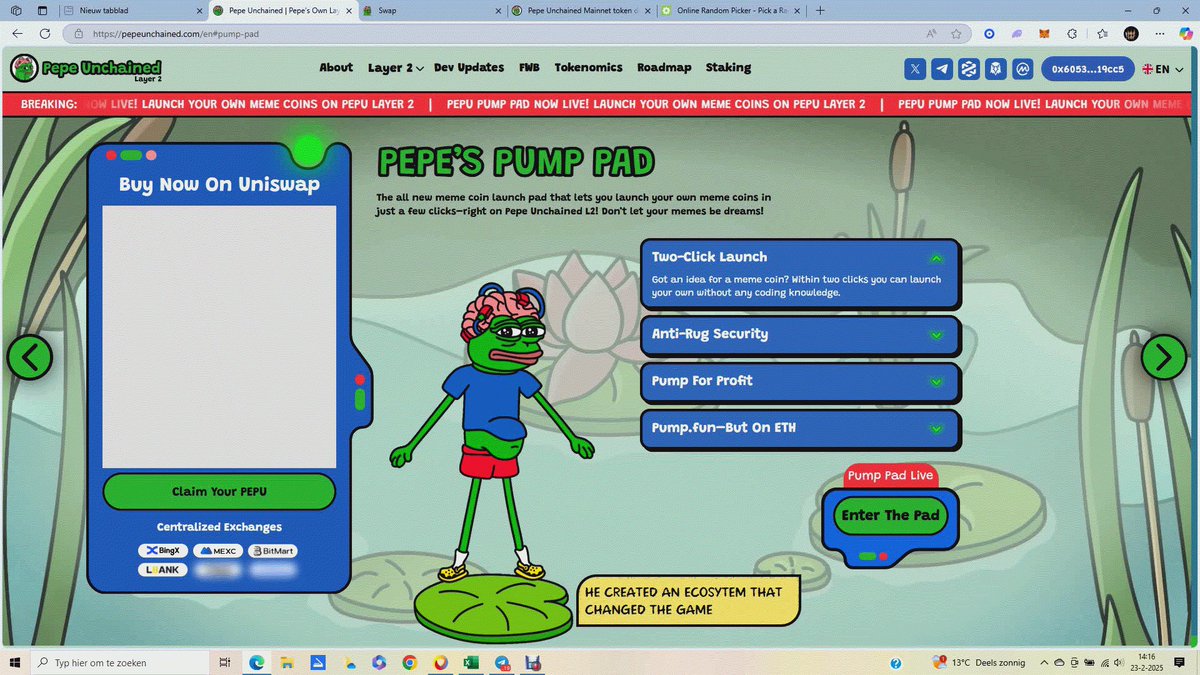Click the purple ghost extension icon
The width and height of the screenshot is (1200, 675).
pyautogui.click(x=1016, y=33)
